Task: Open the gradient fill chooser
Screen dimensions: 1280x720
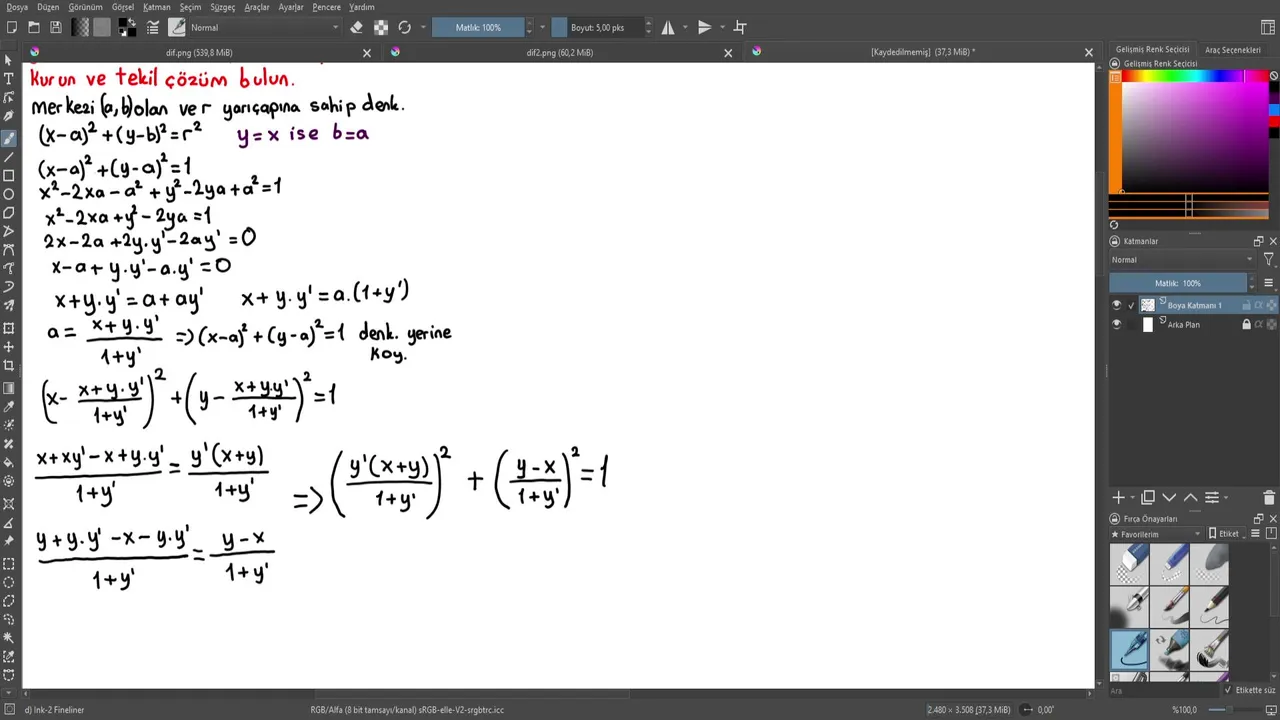Action: (81, 27)
